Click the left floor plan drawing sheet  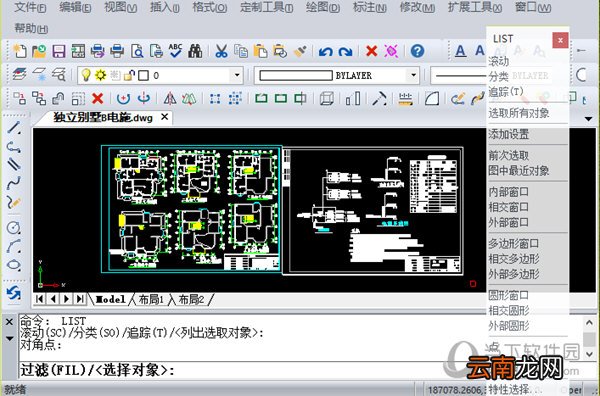(x=191, y=209)
